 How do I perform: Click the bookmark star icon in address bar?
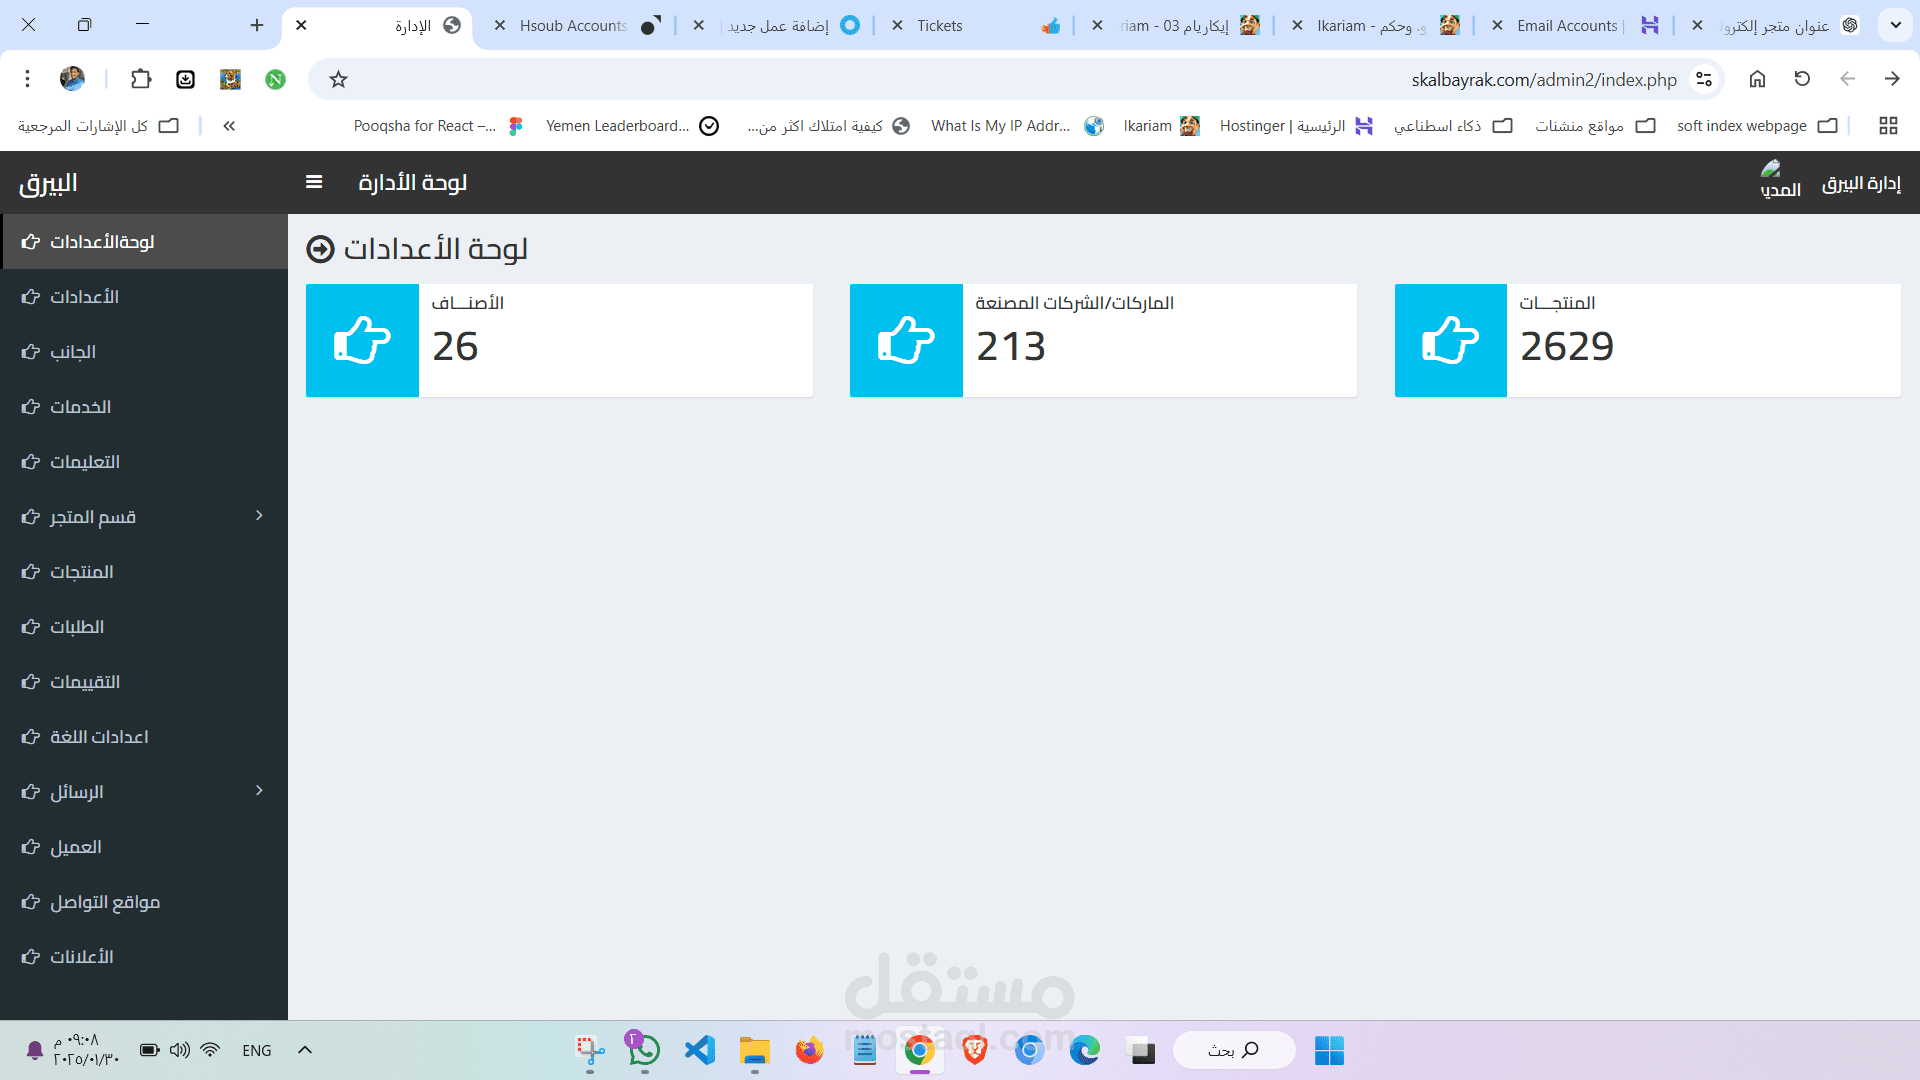(x=339, y=79)
